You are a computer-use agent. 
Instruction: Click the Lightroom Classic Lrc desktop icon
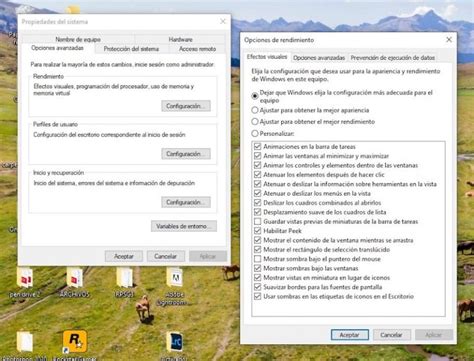pyautogui.click(x=175, y=342)
